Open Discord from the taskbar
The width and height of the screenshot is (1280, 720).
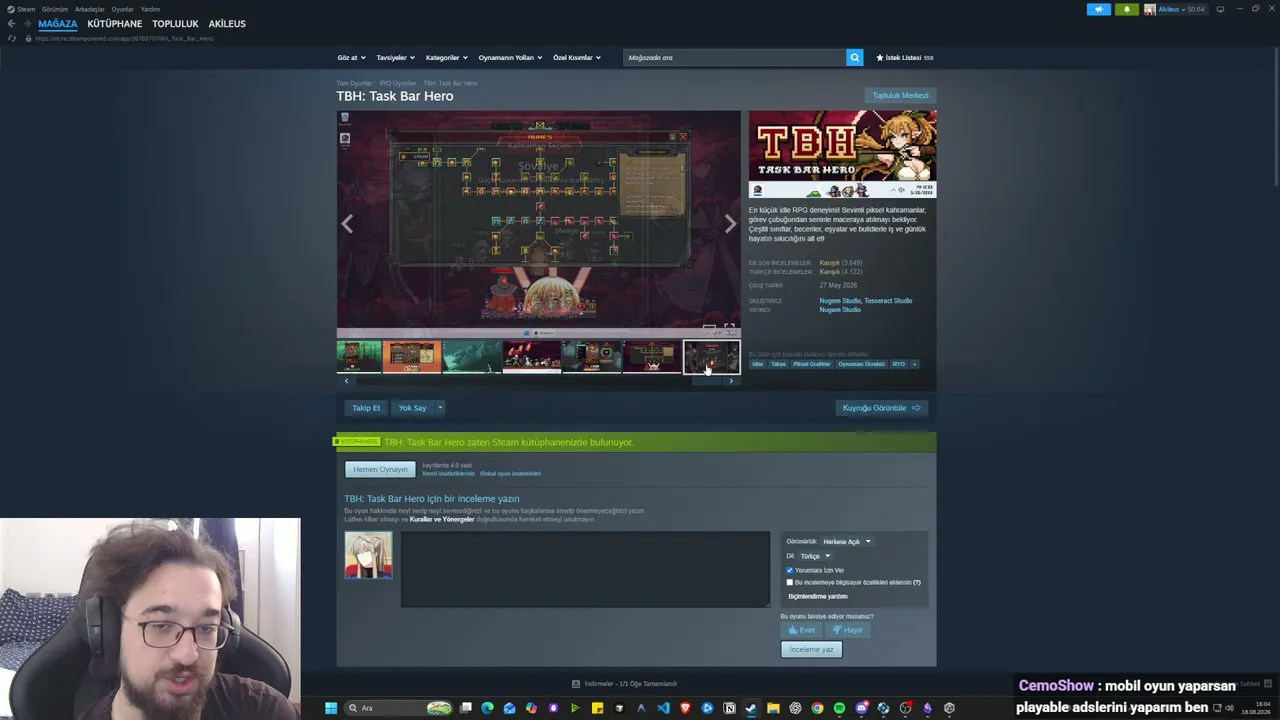click(x=861, y=708)
